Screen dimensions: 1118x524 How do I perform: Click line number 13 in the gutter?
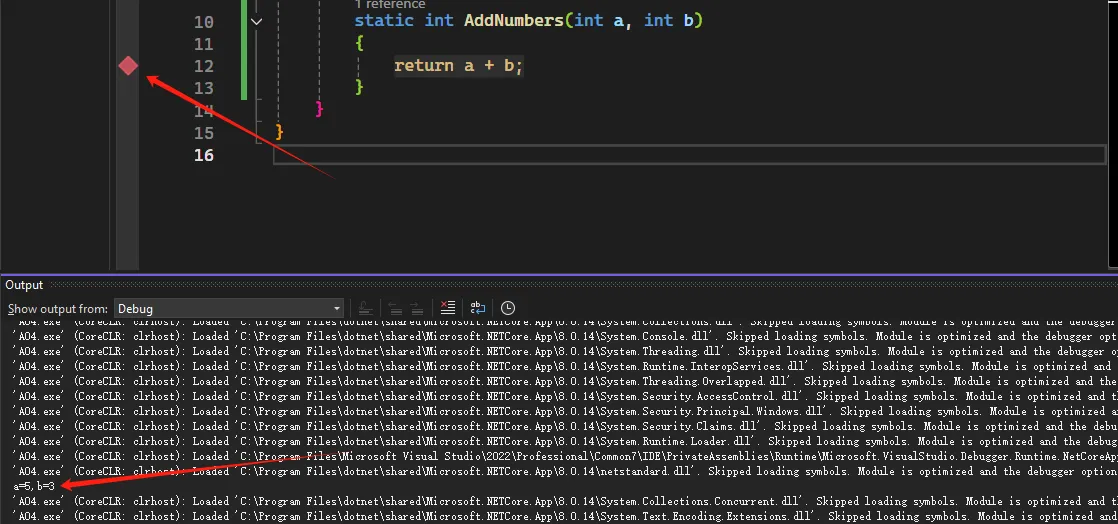203,88
